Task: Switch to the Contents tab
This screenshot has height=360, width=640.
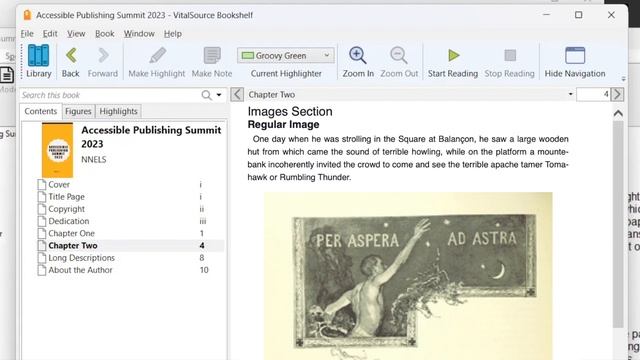Action: (40, 111)
